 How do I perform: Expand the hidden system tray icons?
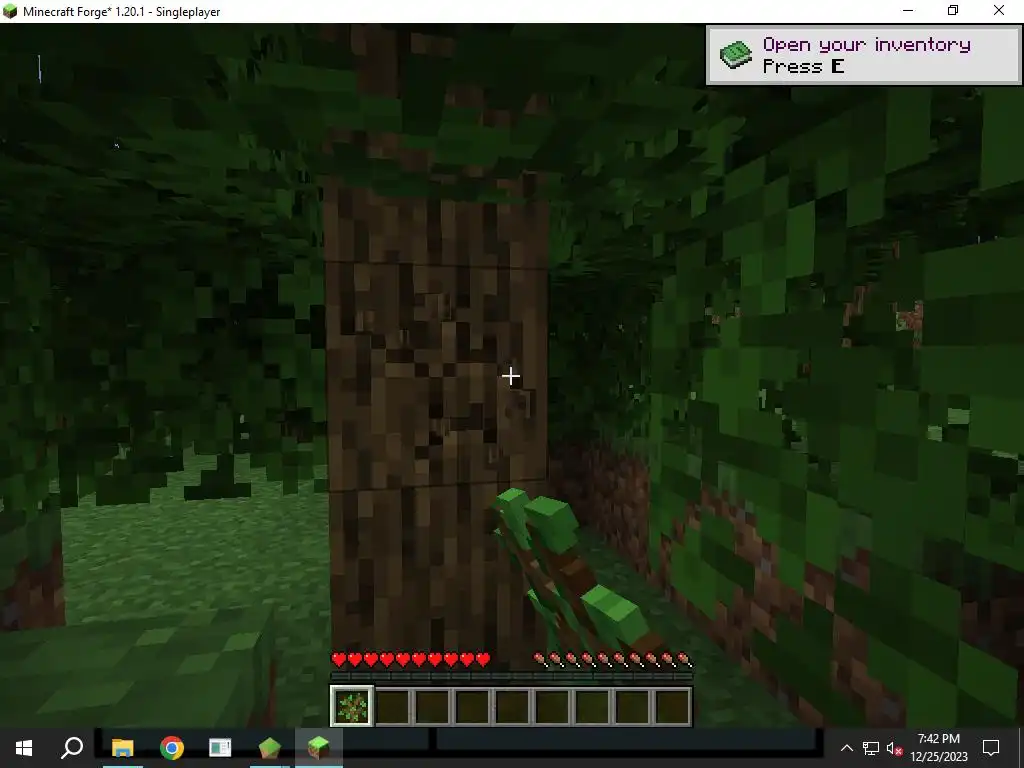point(846,748)
